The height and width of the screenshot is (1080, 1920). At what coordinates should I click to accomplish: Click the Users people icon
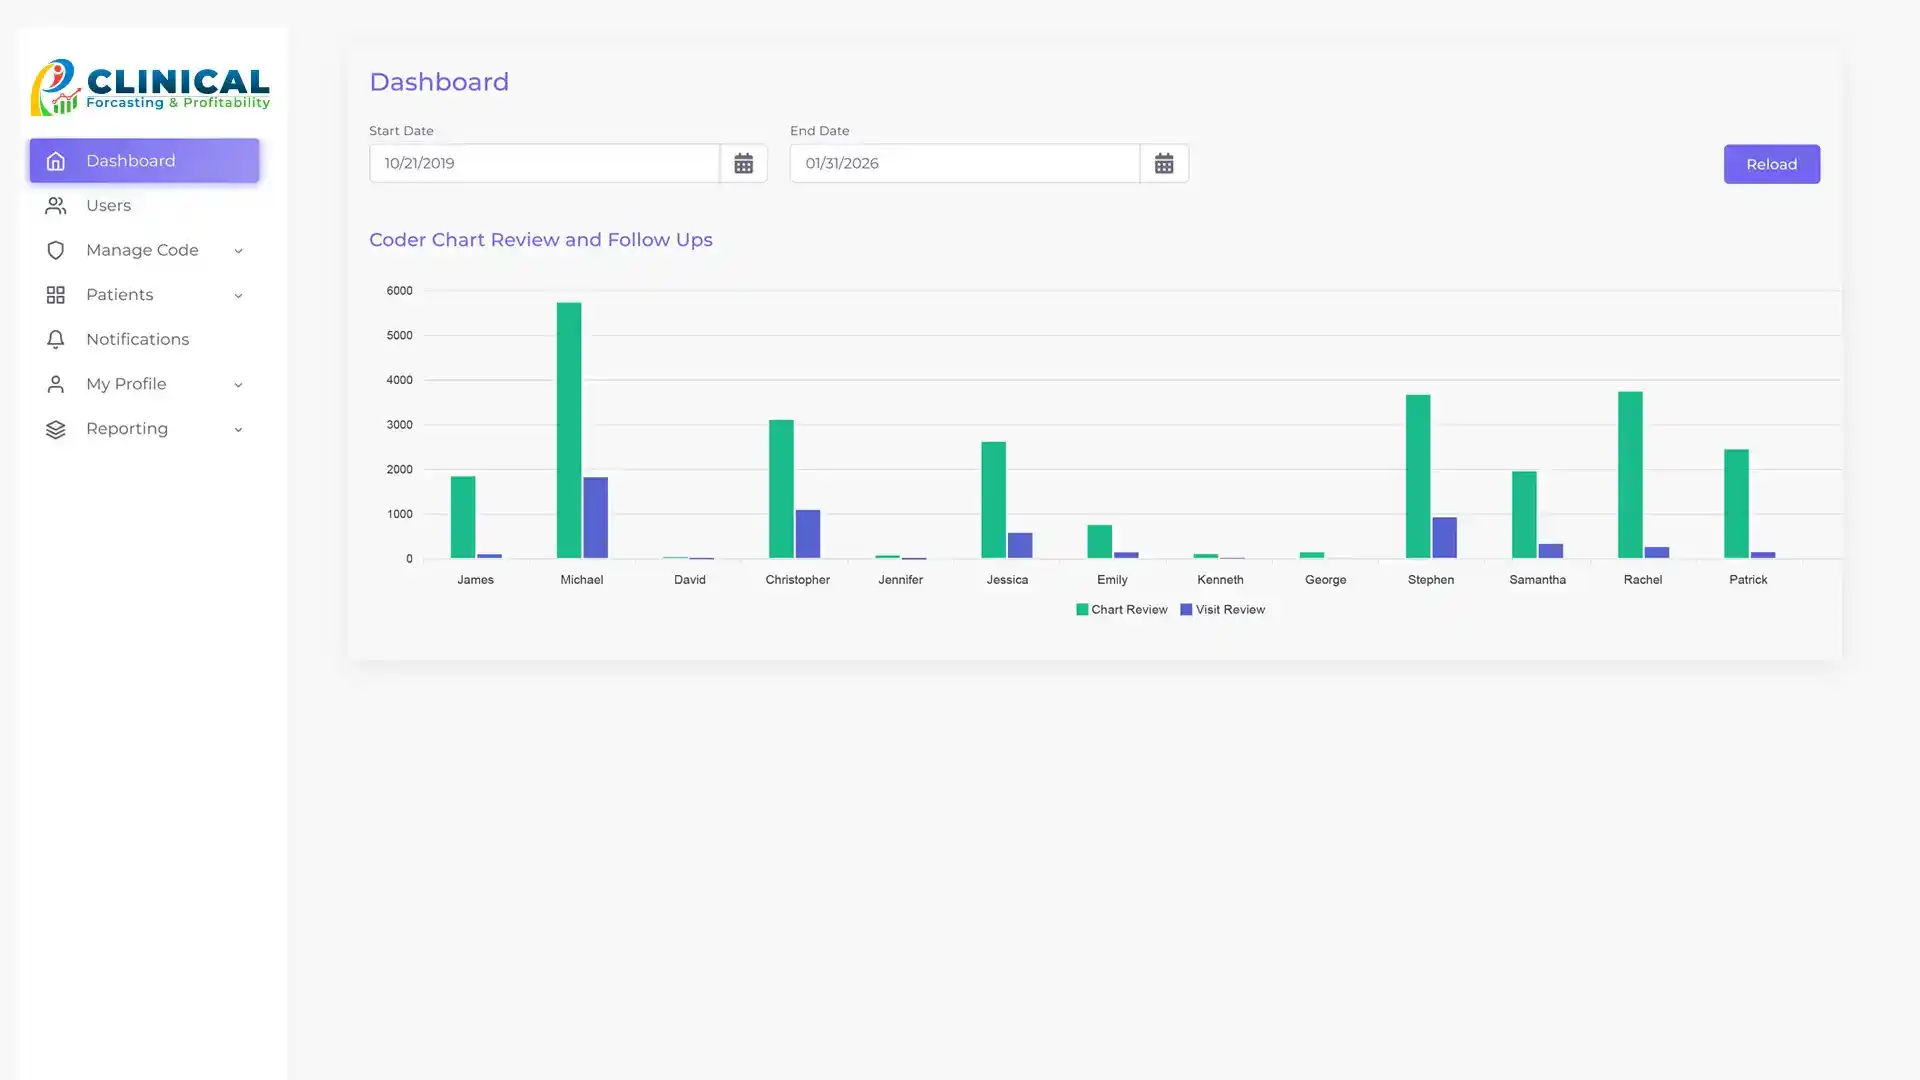pos(56,206)
